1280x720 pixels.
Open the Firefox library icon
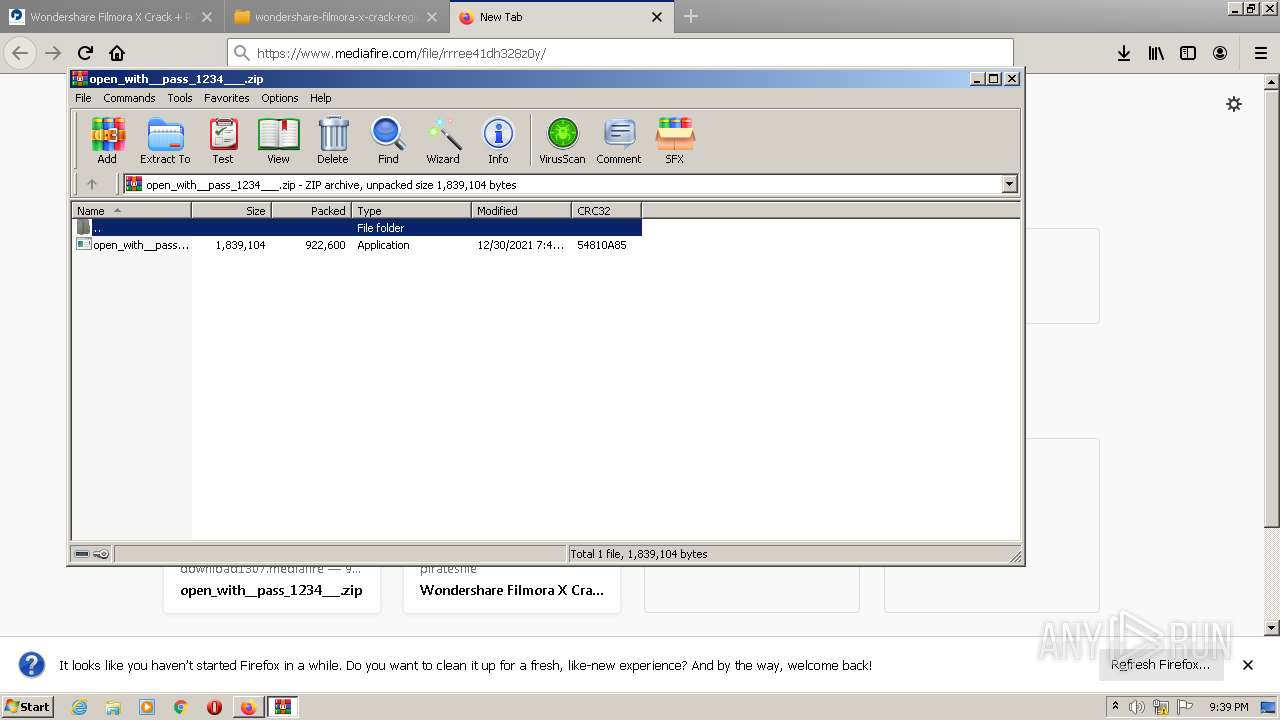pyautogui.click(x=1156, y=53)
